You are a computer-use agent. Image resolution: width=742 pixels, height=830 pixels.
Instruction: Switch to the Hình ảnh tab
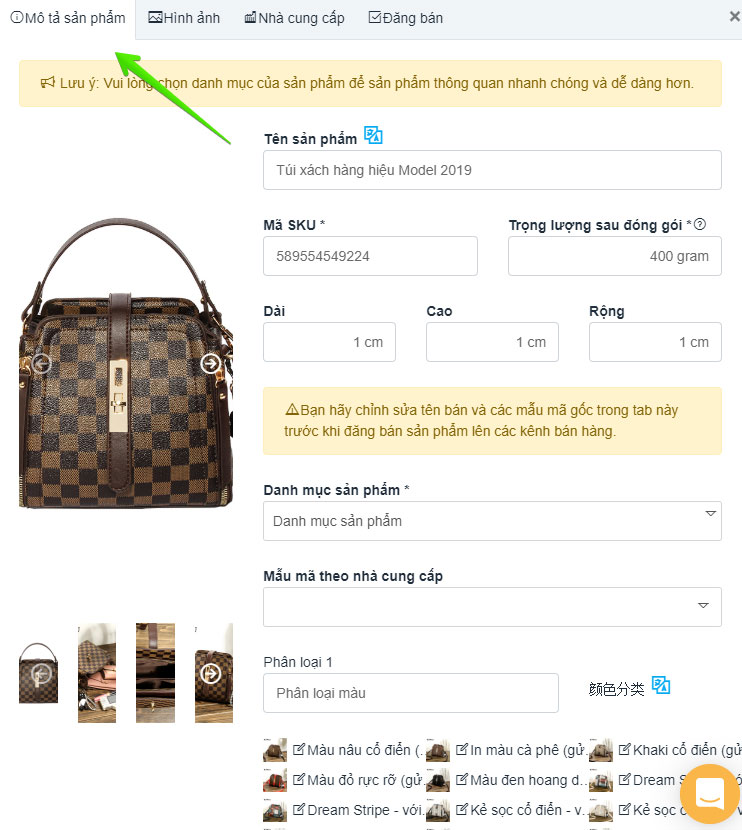[184, 18]
